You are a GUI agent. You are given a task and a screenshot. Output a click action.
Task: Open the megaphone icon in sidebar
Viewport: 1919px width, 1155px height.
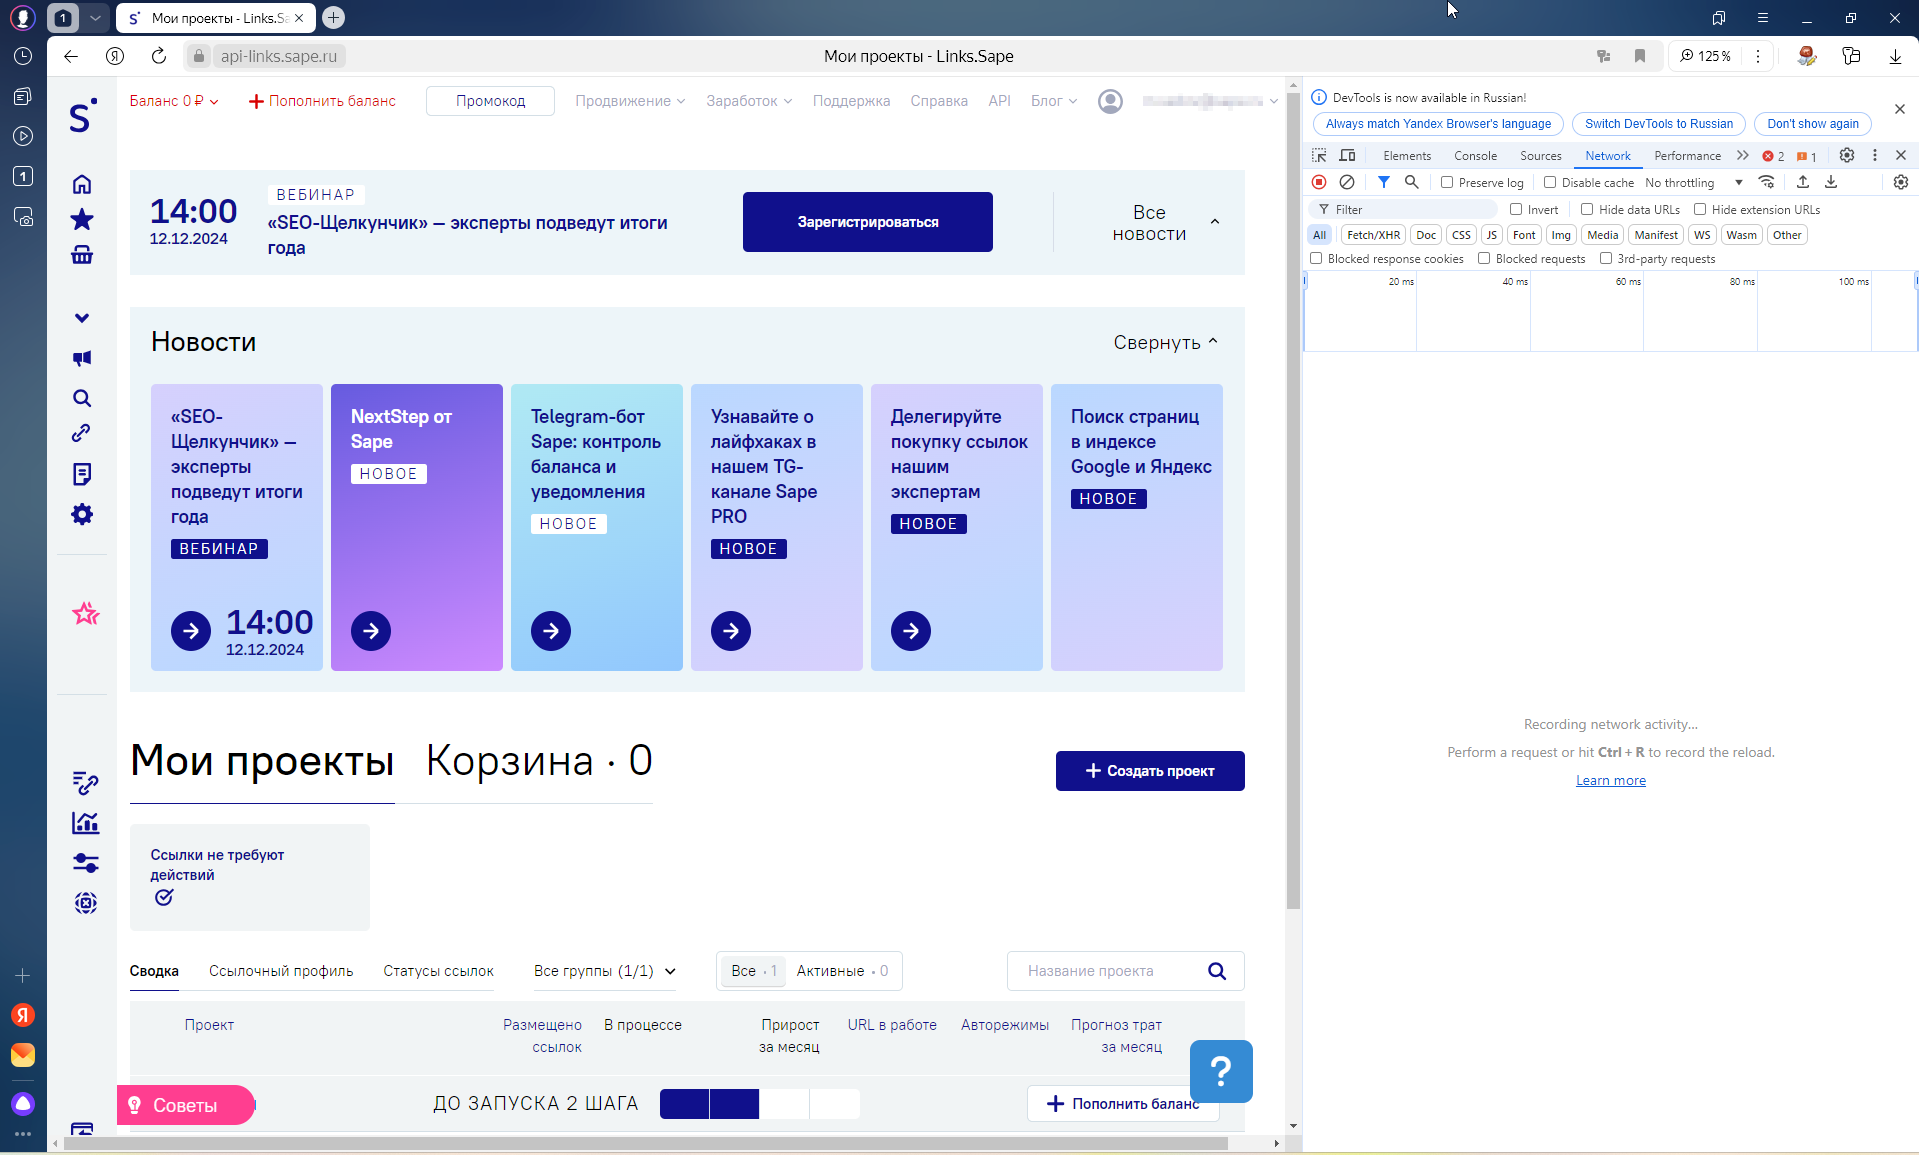click(82, 358)
